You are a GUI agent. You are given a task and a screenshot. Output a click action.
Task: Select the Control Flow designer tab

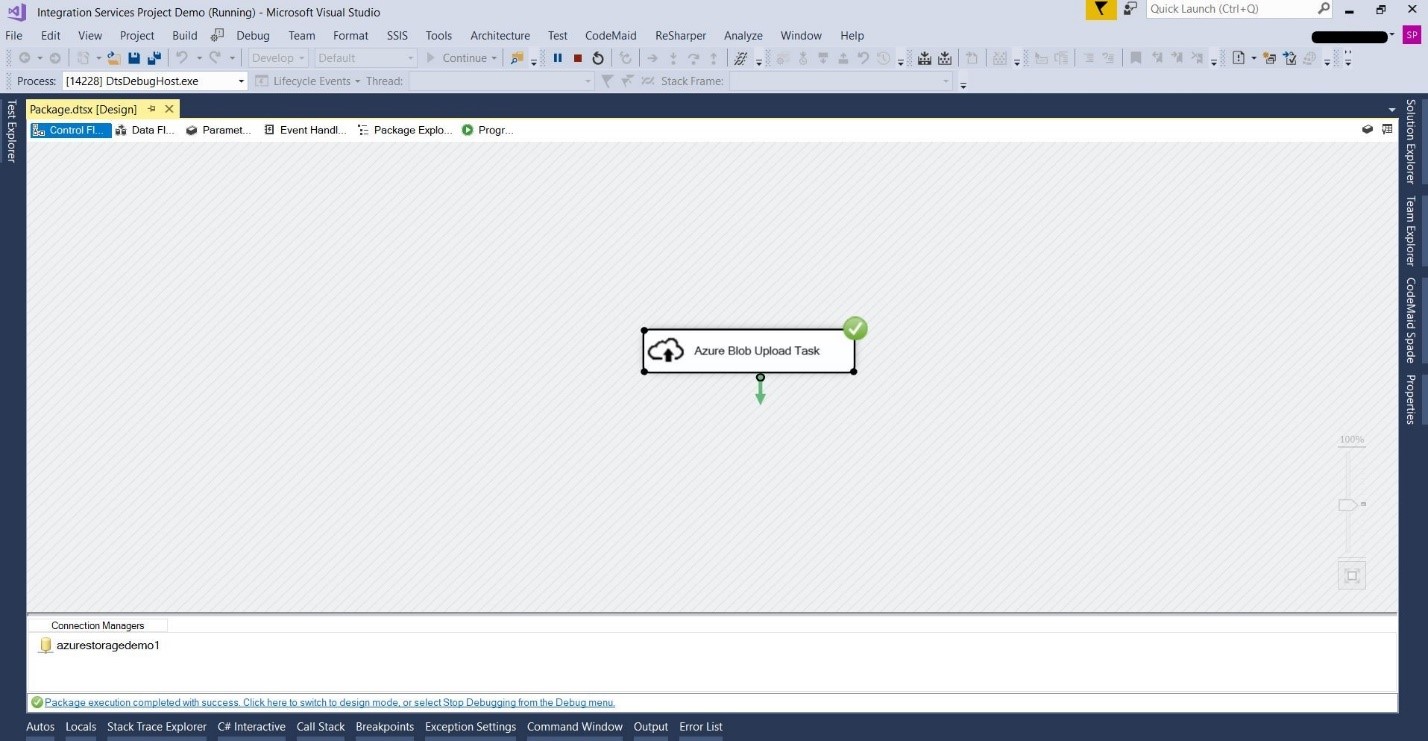(71, 130)
